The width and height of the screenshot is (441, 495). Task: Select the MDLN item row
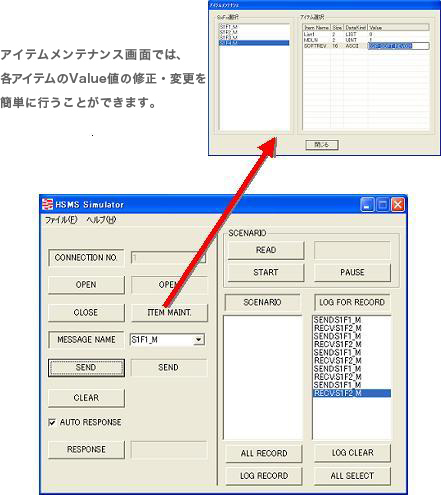point(366,40)
